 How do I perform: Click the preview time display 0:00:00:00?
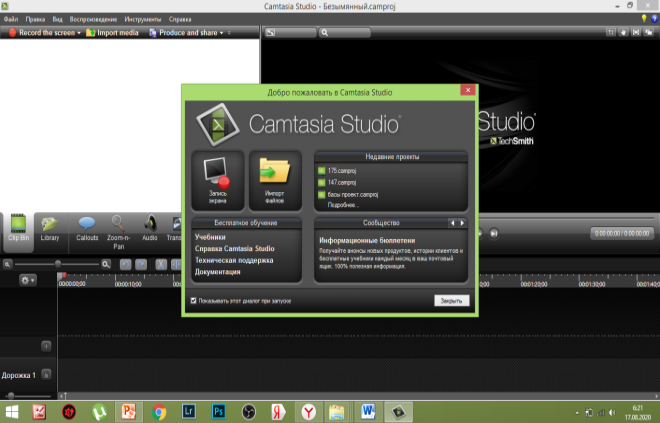622,233
